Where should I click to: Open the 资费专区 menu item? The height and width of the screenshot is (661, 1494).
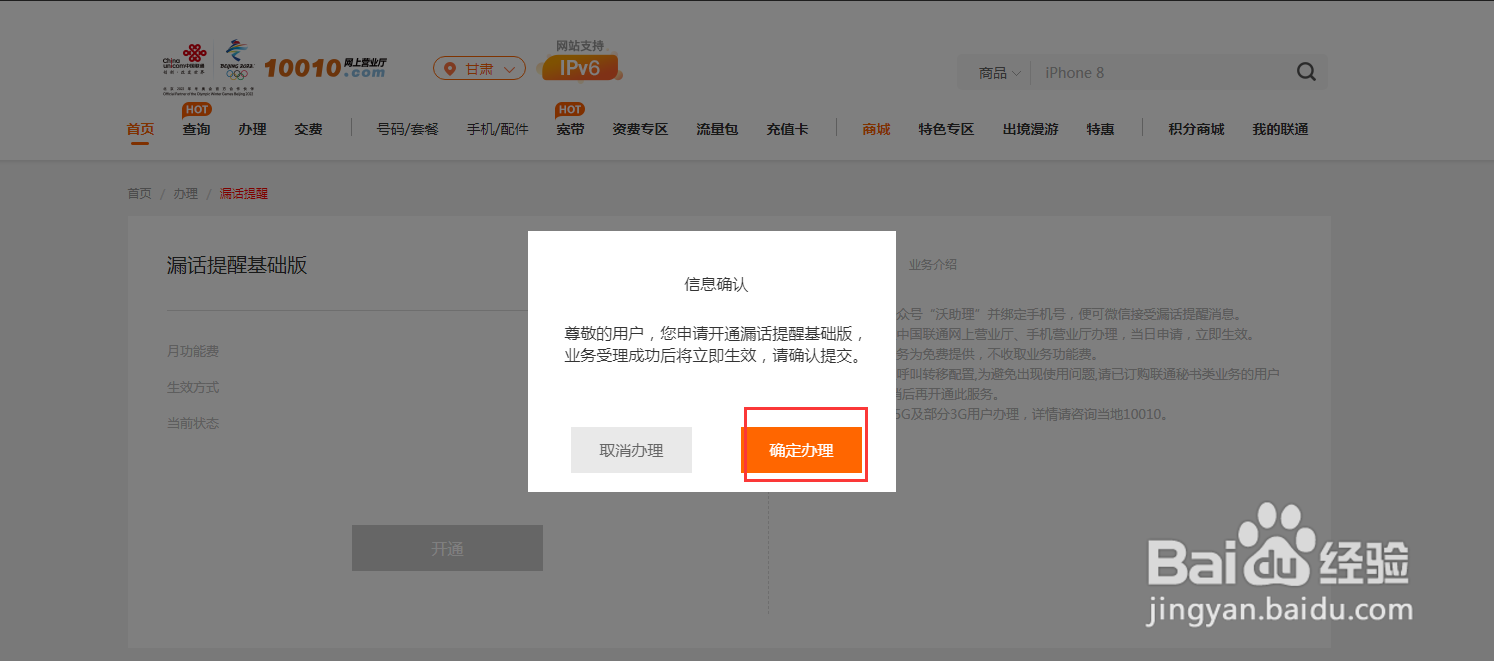coord(640,129)
